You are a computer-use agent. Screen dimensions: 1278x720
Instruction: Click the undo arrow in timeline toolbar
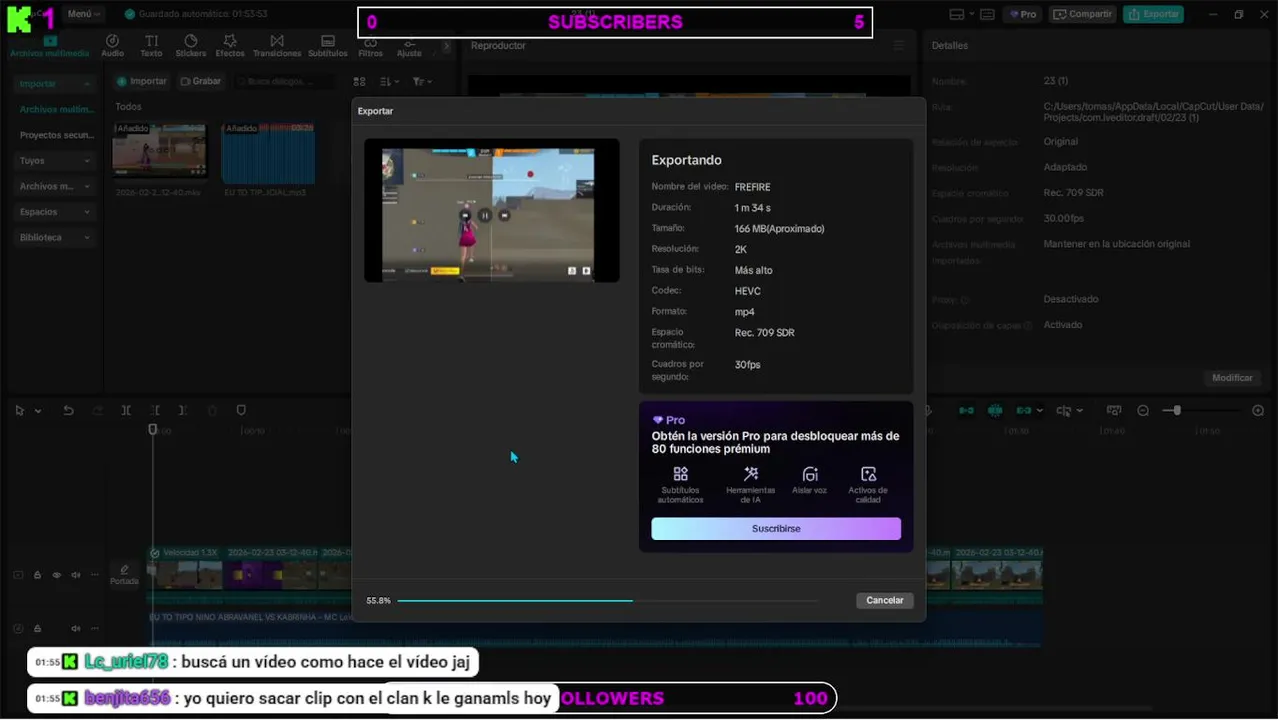pos(68,410)
